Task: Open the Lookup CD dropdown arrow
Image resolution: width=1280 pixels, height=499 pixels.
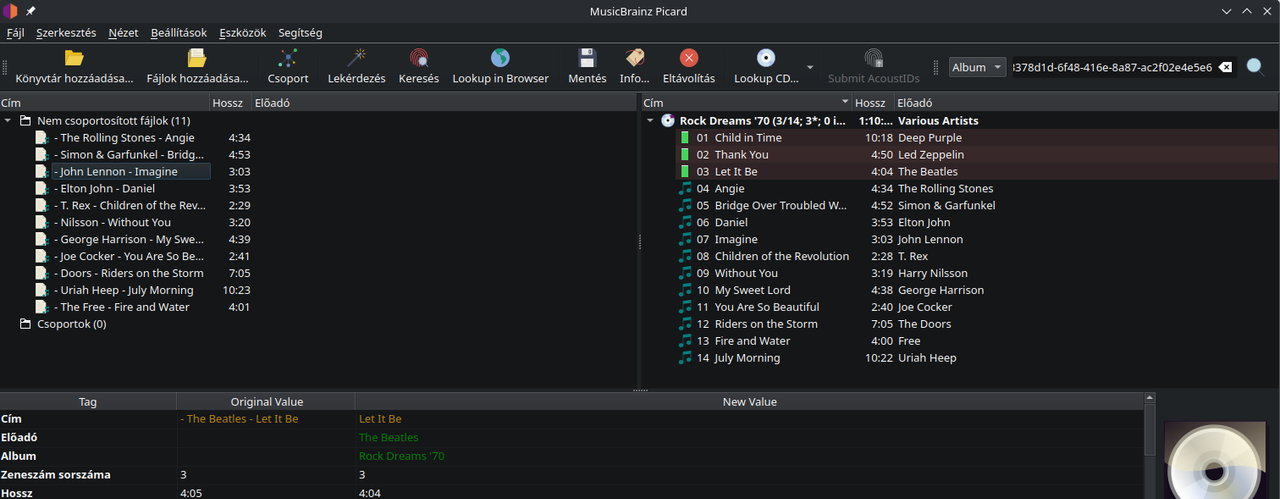Action: (809, 68)
